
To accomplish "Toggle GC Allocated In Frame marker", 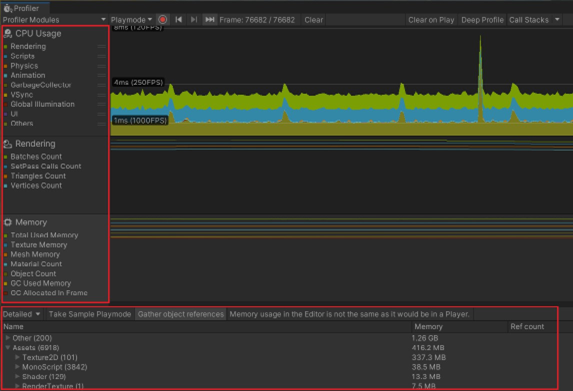I will click(x=5, y=293).
